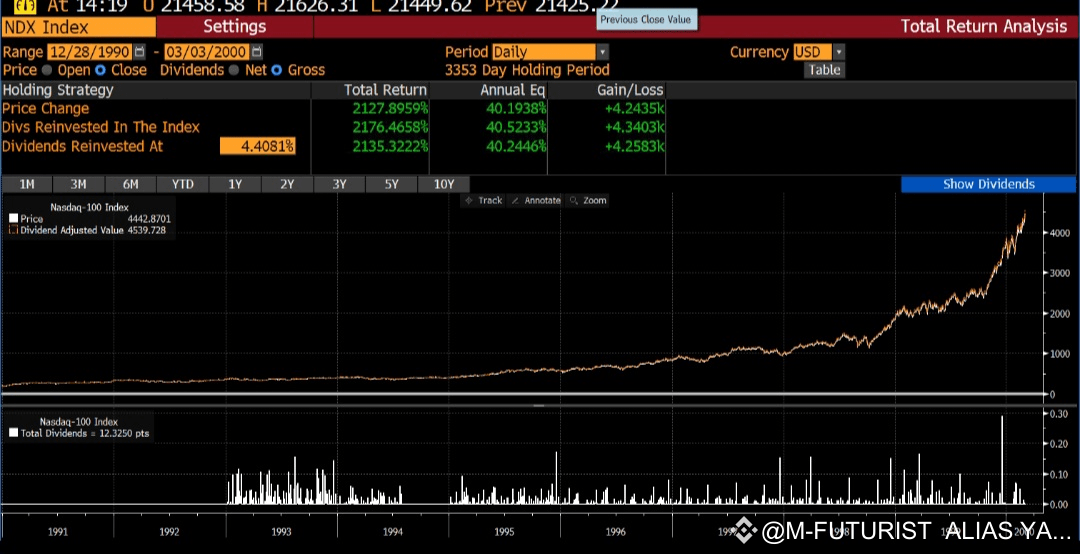Click the +4.2583k gain value
Screen dimensions: 1080x554
pos(634,146)
